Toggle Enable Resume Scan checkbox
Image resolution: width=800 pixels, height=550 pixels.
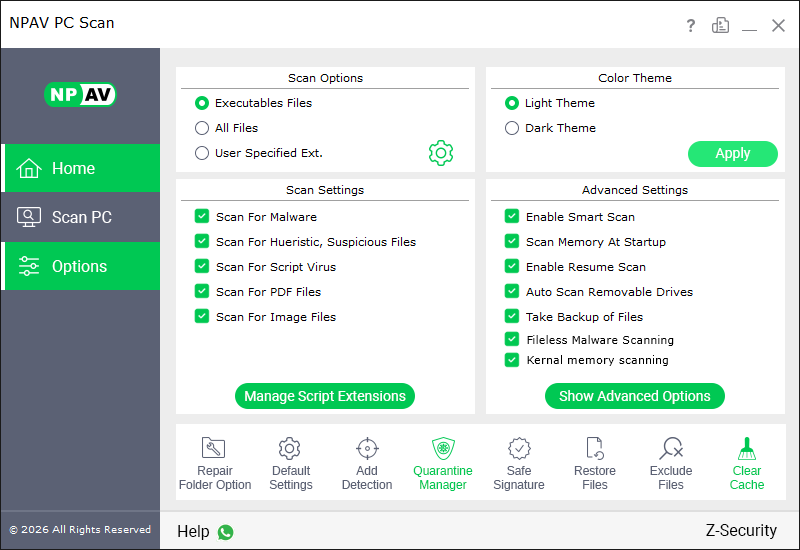[512, 266]
